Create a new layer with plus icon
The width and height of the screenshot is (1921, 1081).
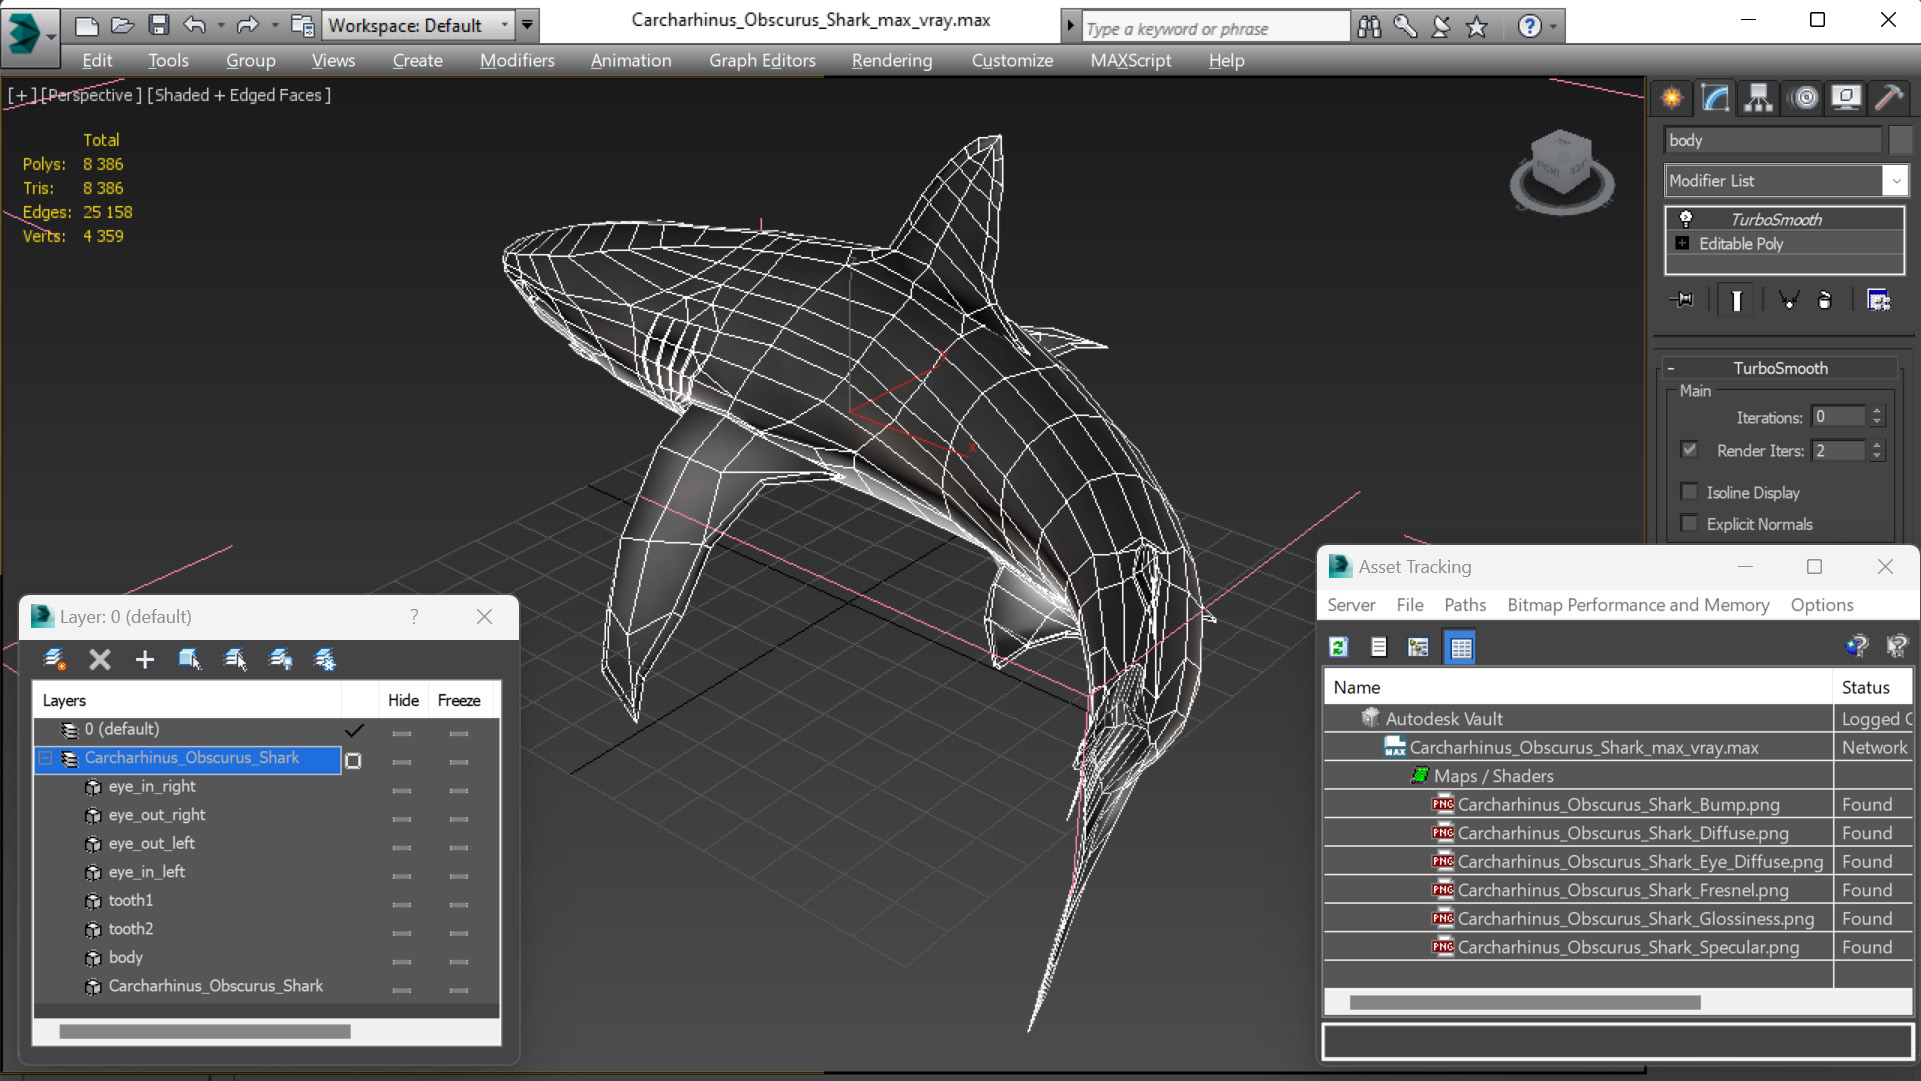(x=145, y=659)
